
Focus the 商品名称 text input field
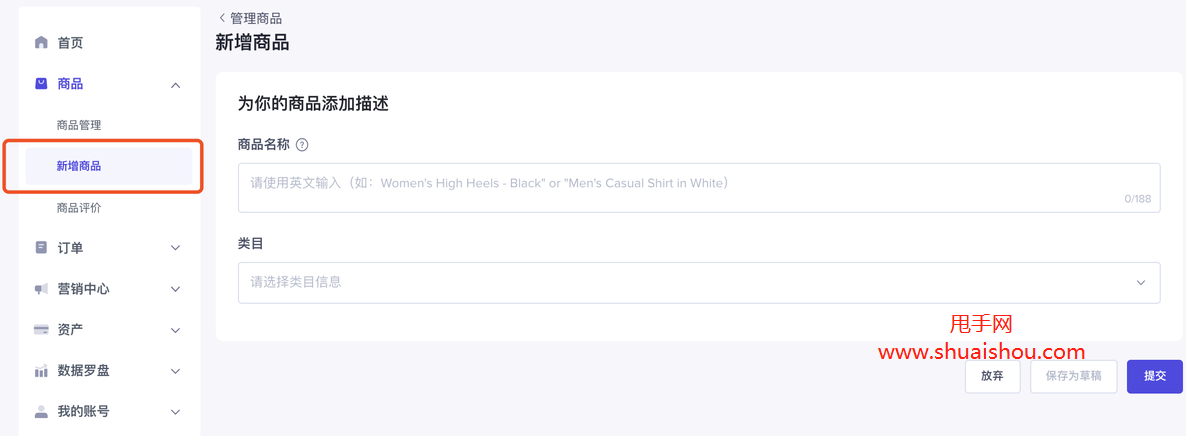698,184
